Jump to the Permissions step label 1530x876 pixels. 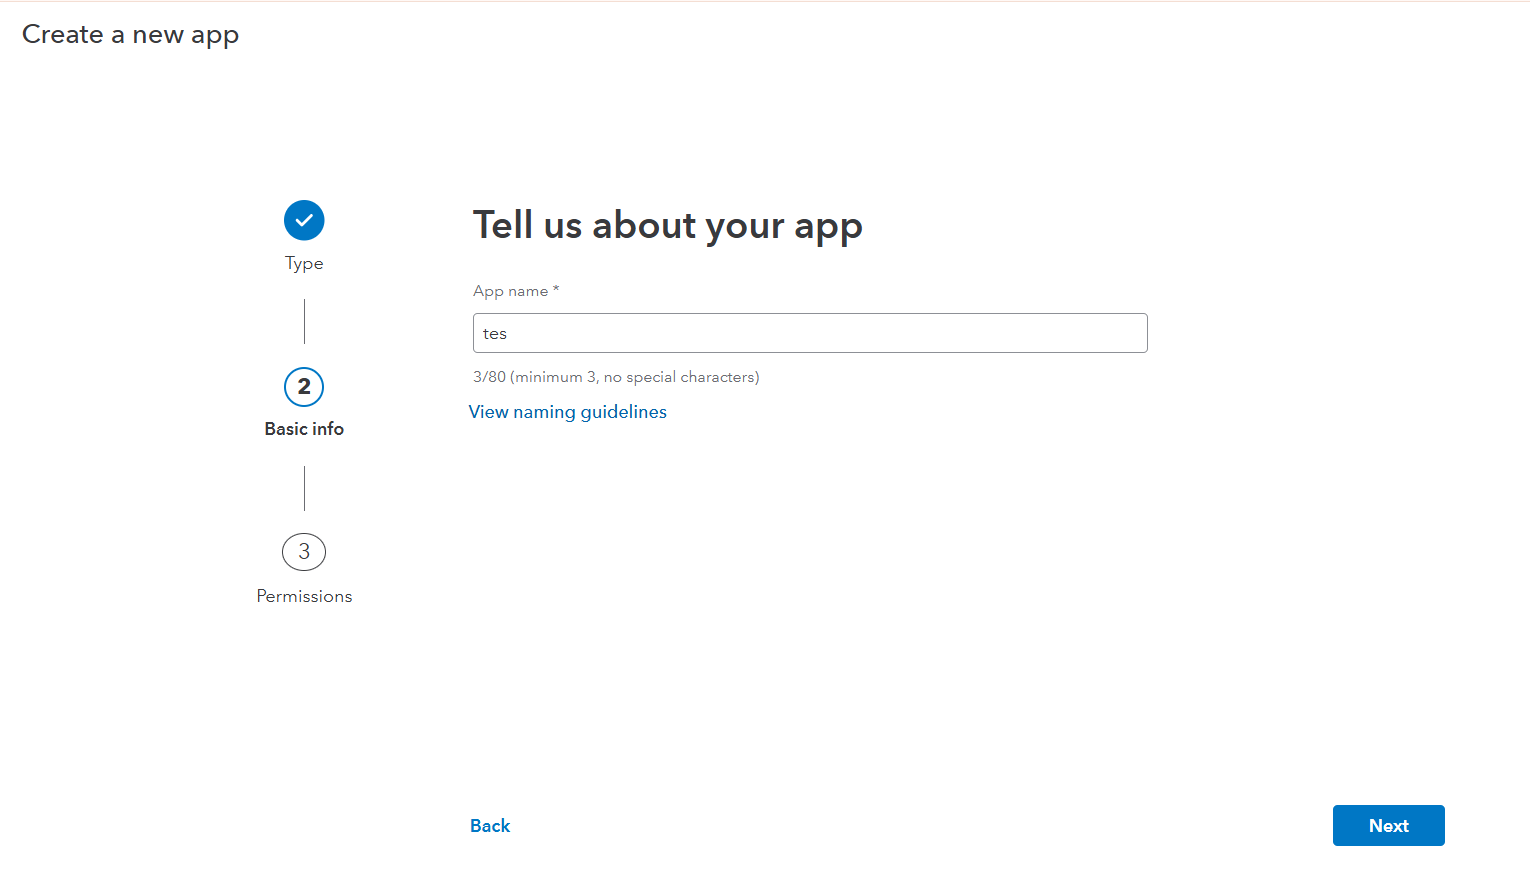304,596
